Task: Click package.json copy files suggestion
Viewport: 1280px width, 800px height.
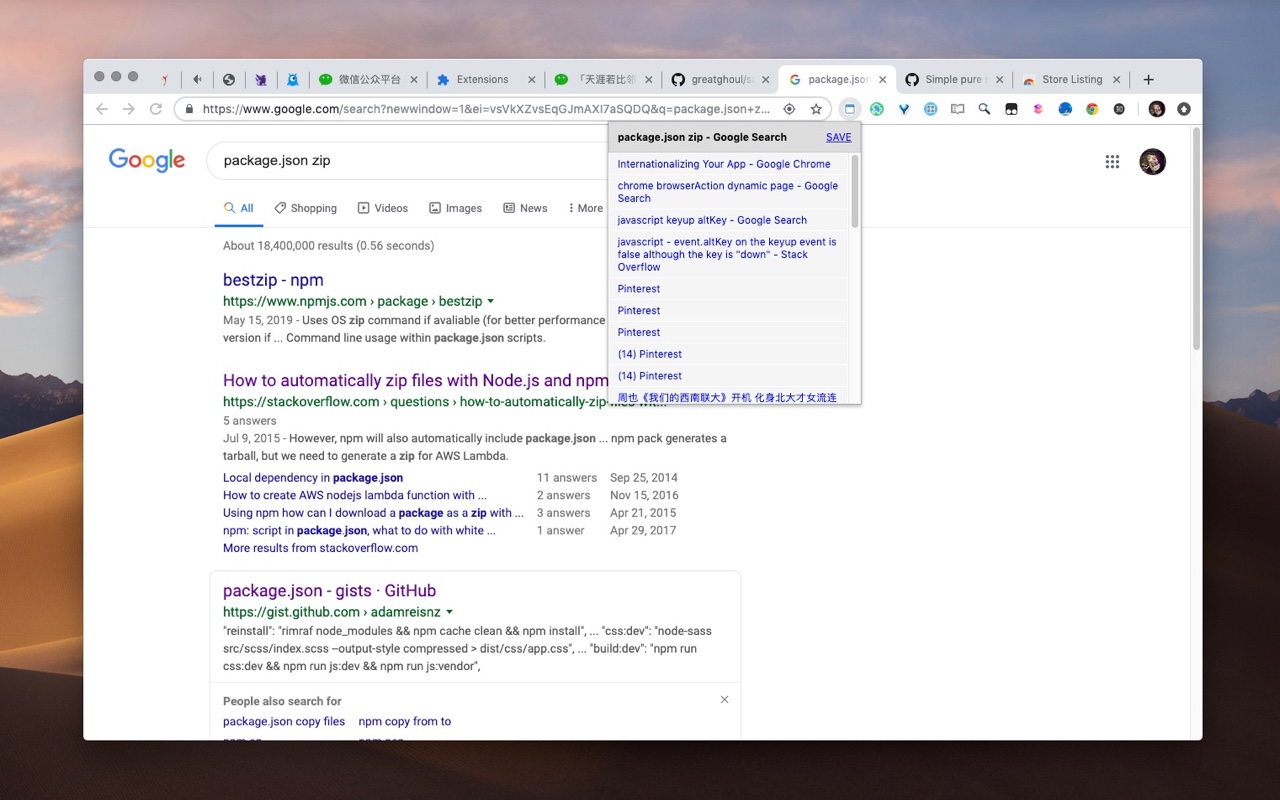Action: tap(284, 721)
